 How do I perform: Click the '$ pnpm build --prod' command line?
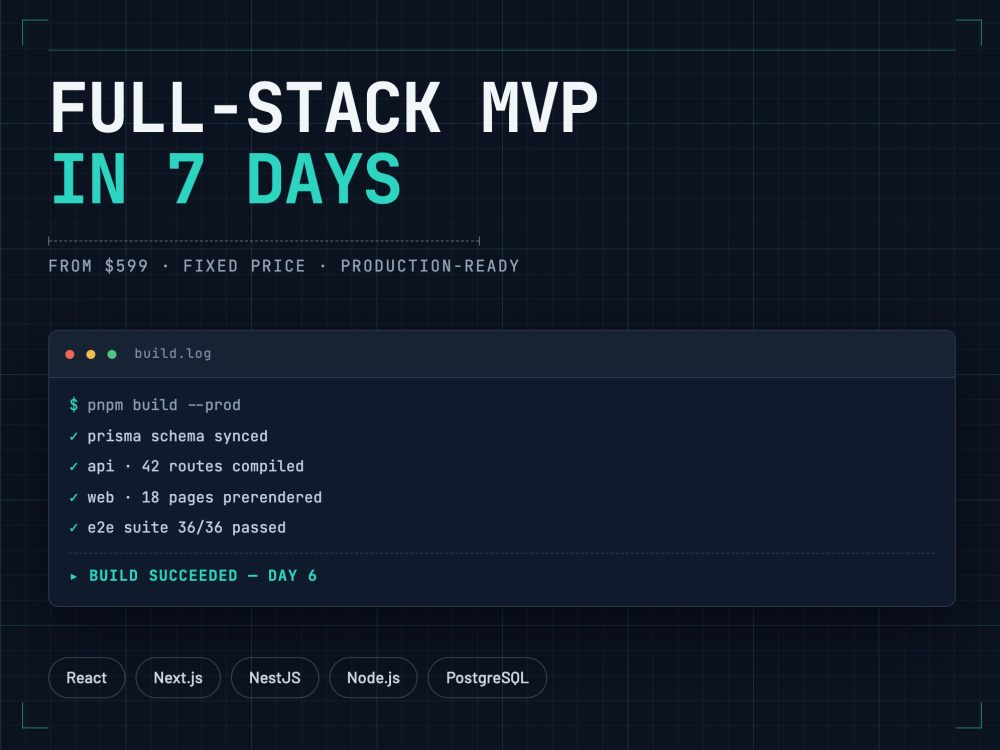pos(155,405)
